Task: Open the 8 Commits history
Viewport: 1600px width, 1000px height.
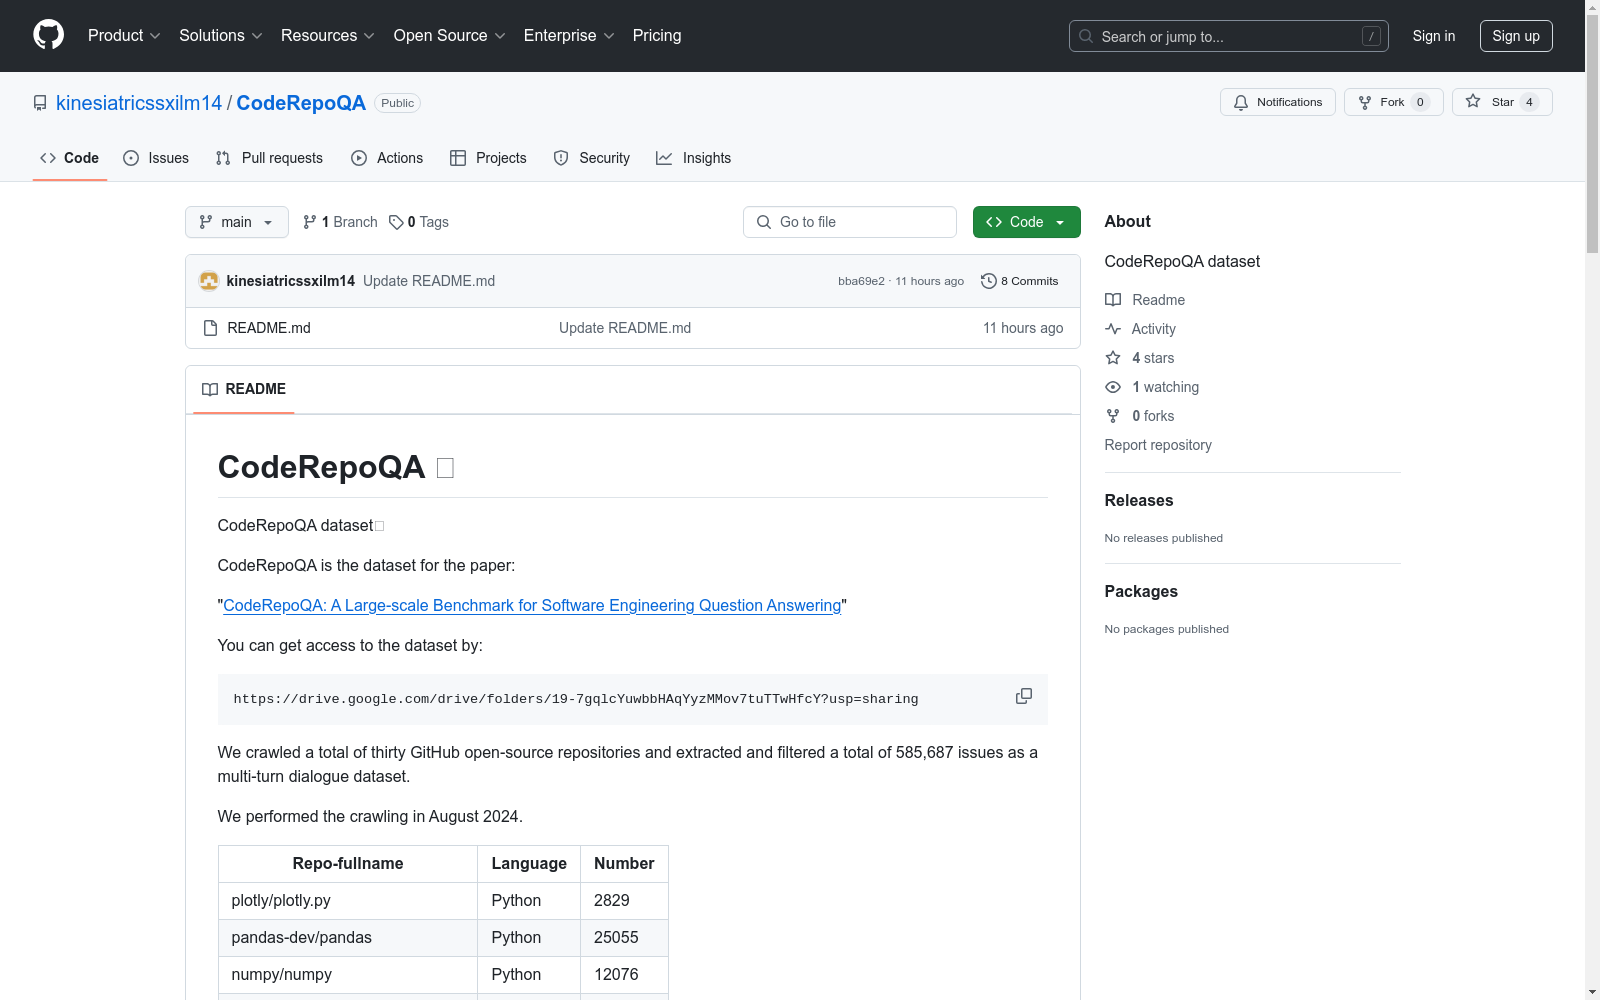Action: coord(1020,281)
